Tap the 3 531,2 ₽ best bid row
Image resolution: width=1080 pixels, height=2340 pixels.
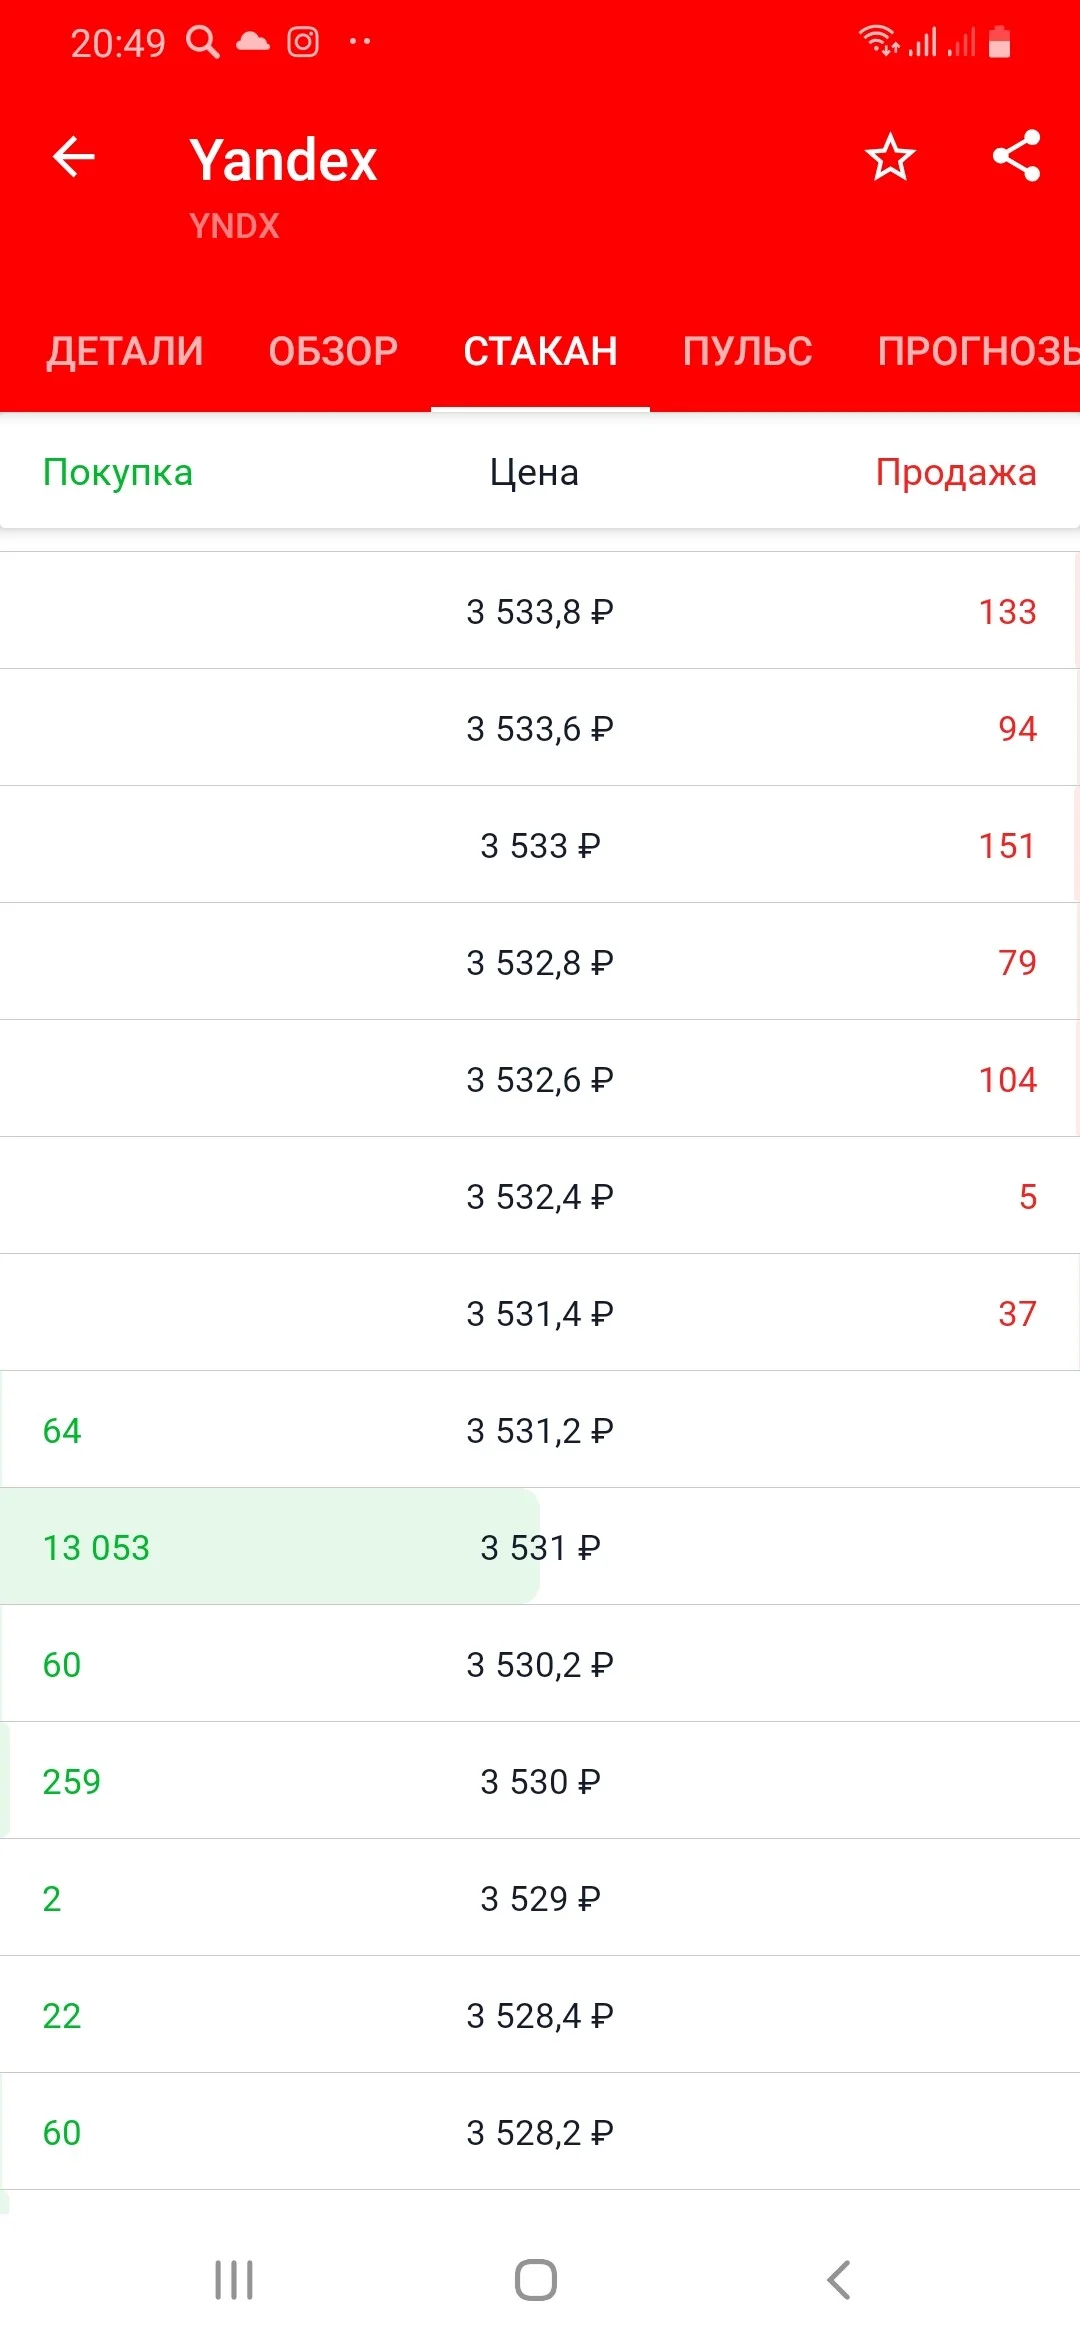(540, 1430)
